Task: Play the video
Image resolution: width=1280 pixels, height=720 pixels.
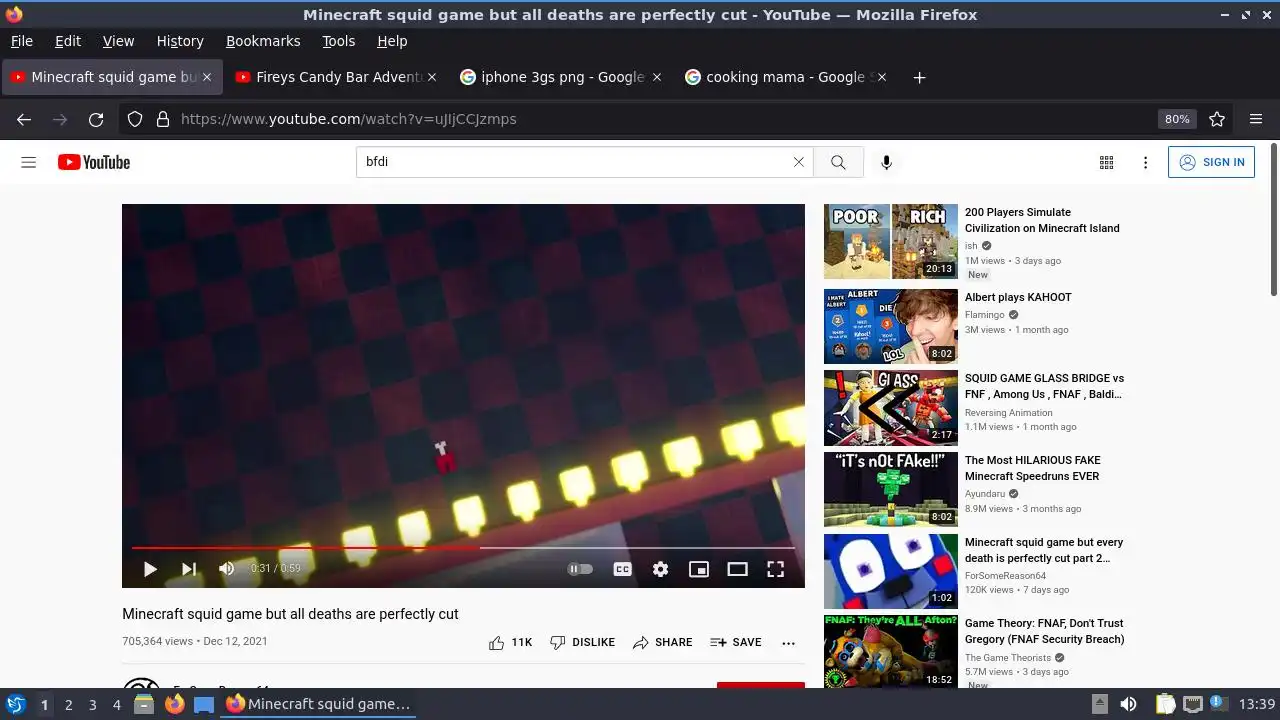Action: pyautogui.click(x=150, y=569)
